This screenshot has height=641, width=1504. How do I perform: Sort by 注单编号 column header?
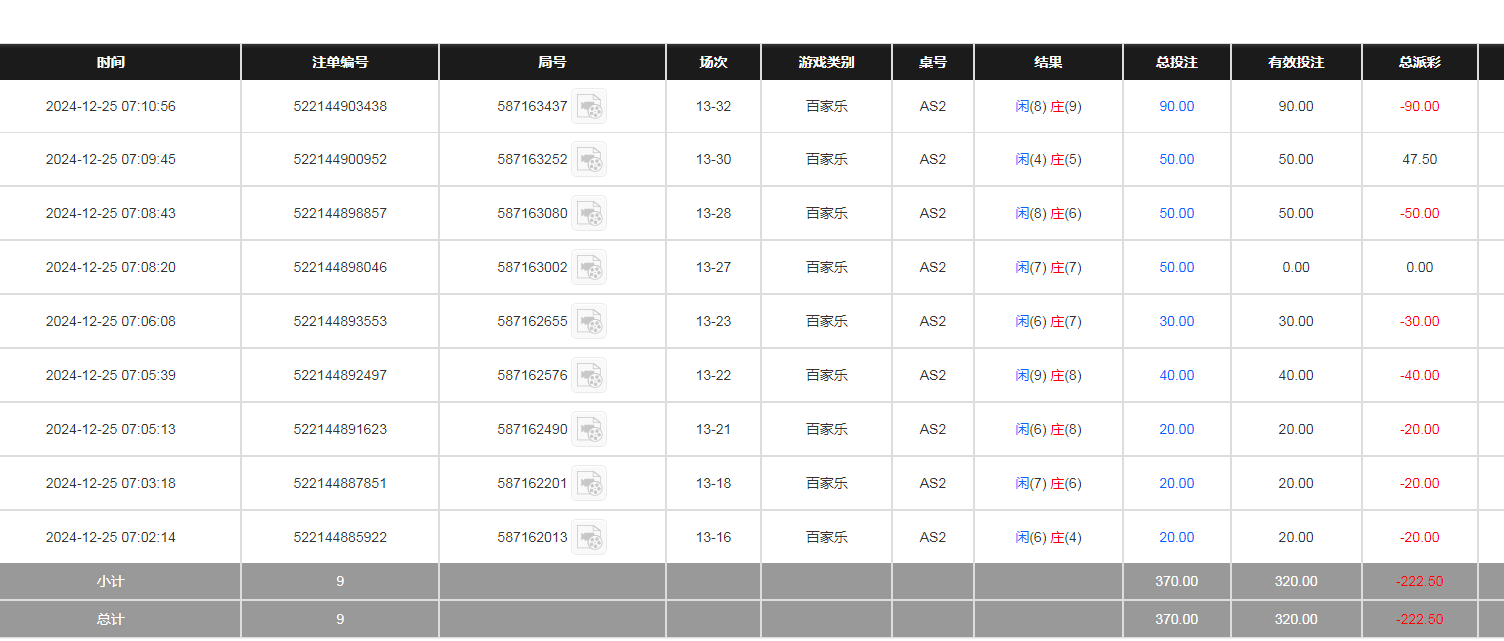[x=340, y=62]
